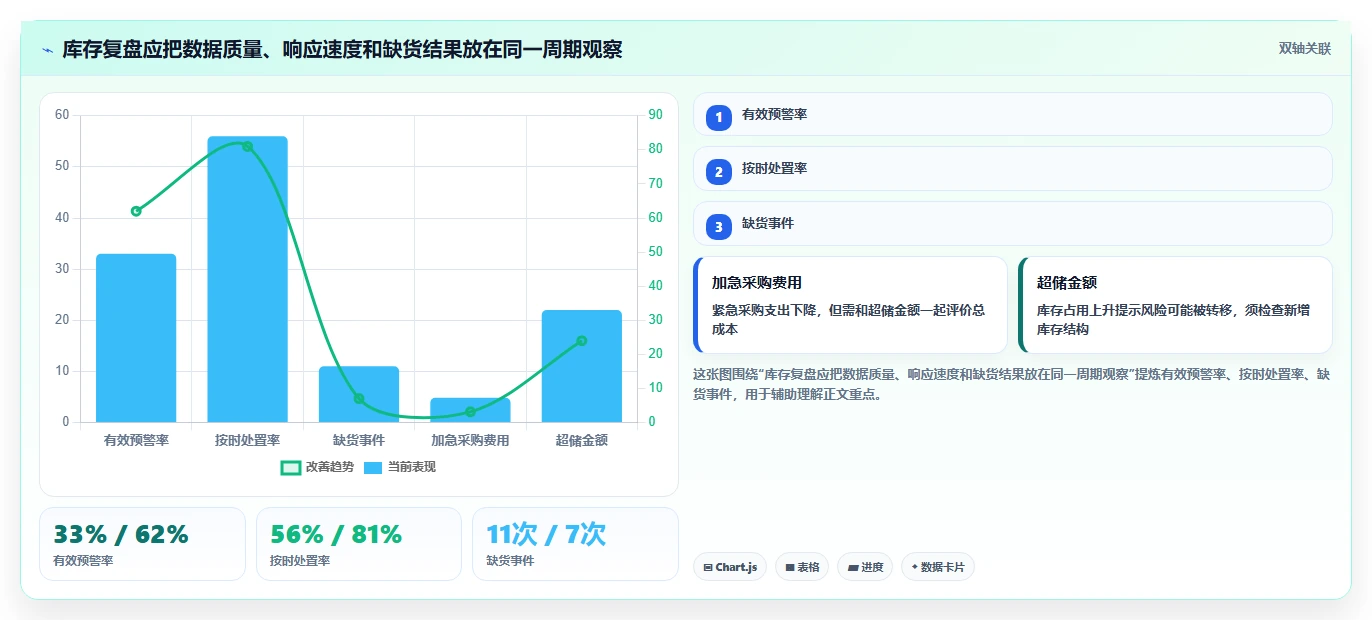The height and width of the screenshot is (620, 1372).
Task: Click the 按时处置率 x-axis label
Action: pos(247,440)
